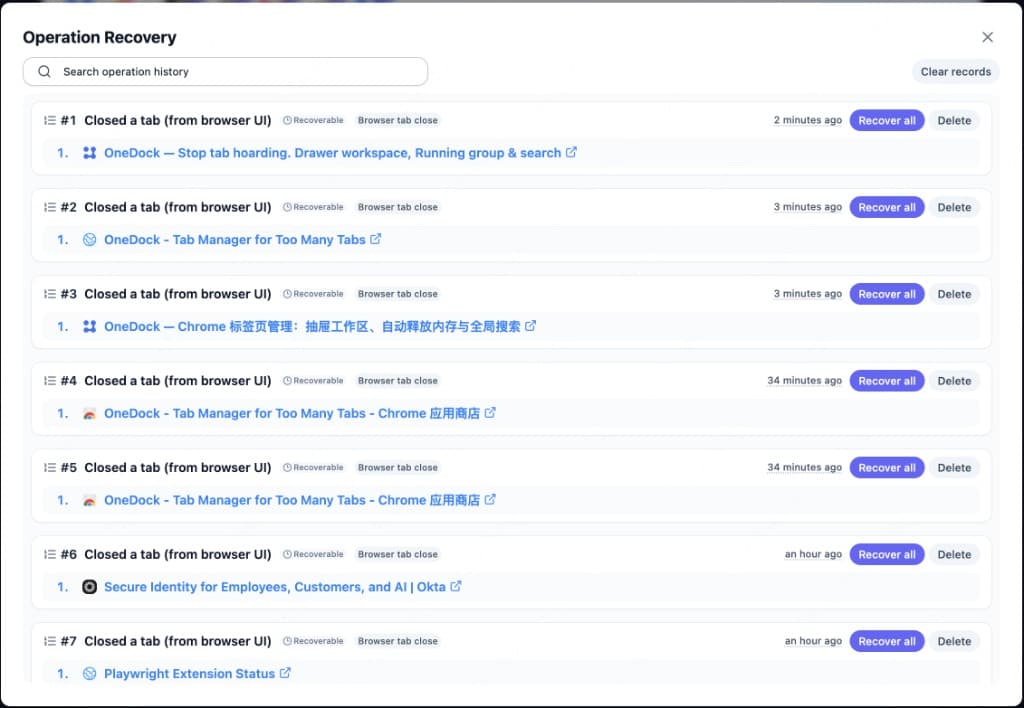Click the list icon beside record #1
Viewport: 1024px width, 708px height.
coord(50,120)
